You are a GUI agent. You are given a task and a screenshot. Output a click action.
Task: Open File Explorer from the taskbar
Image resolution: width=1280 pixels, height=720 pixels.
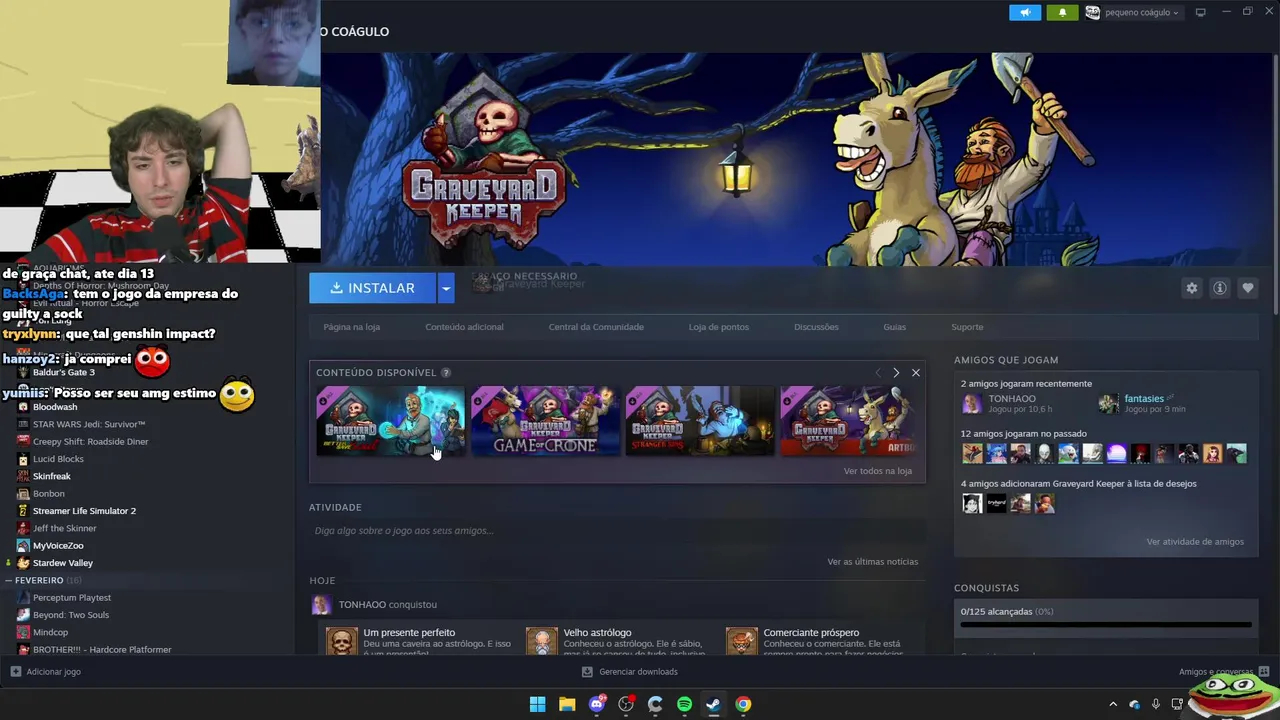(x=567, y=704)
